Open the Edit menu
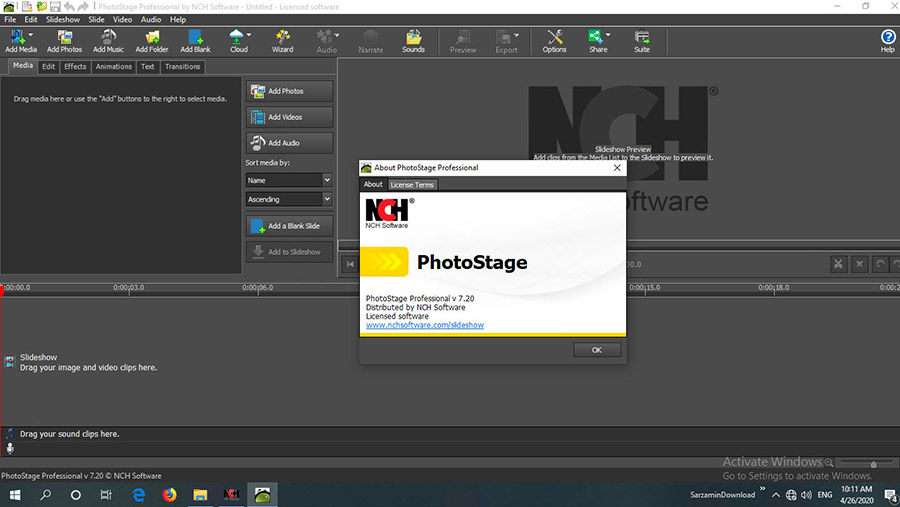Image resolution: width=900 pixels, height=507 pixels. [x=31, y=20]
